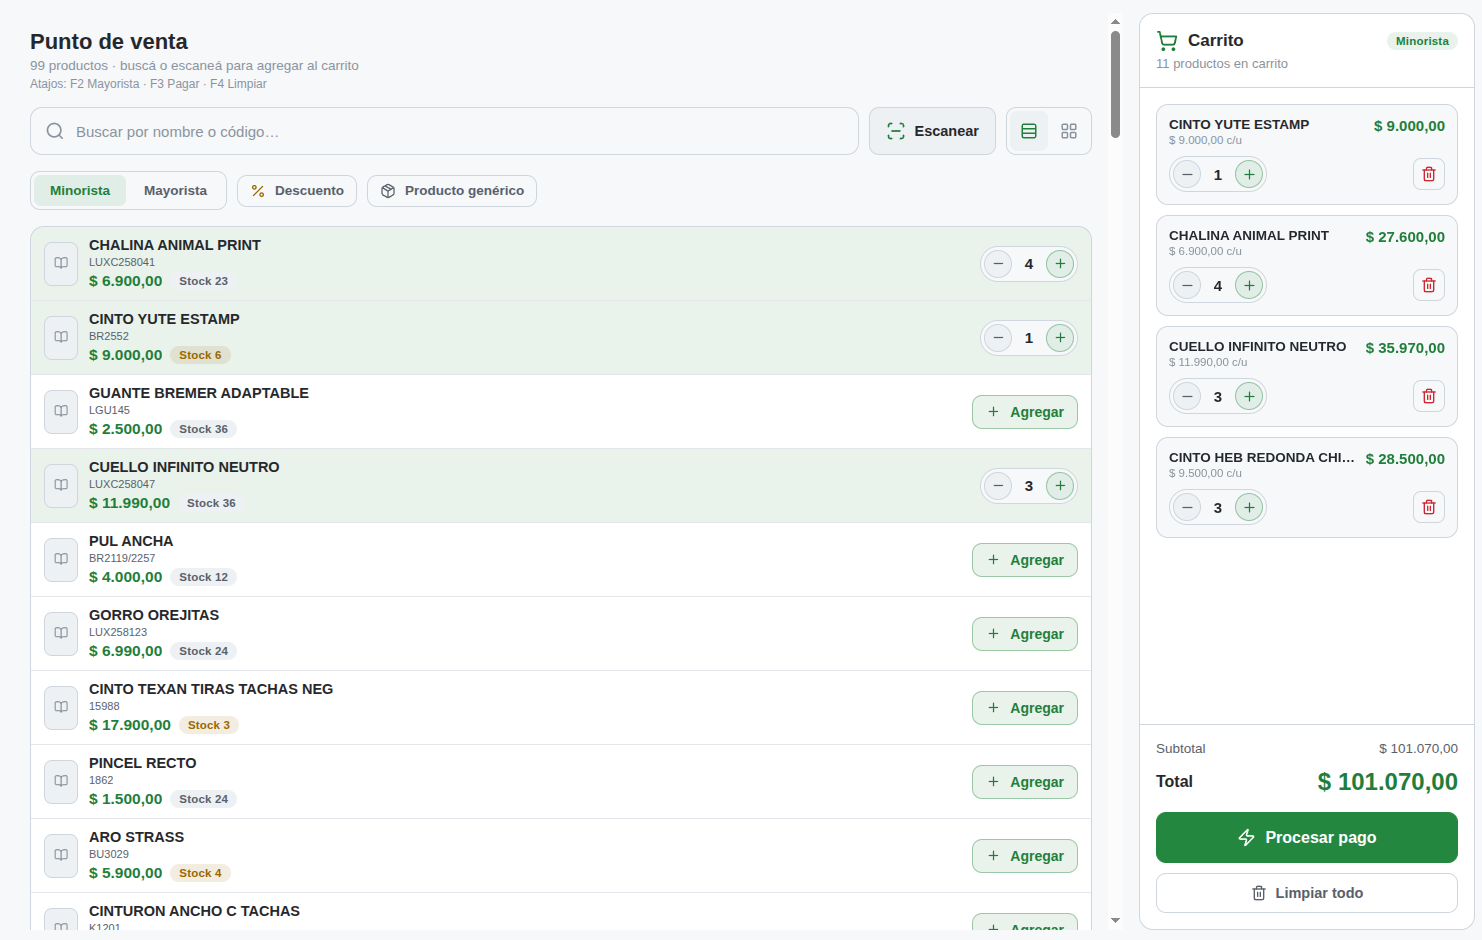This screenshot has height=940, width=1482.
Task: Click GUANTE BREMER ADAPTABLE product image icon
Action: coord(61,411)
